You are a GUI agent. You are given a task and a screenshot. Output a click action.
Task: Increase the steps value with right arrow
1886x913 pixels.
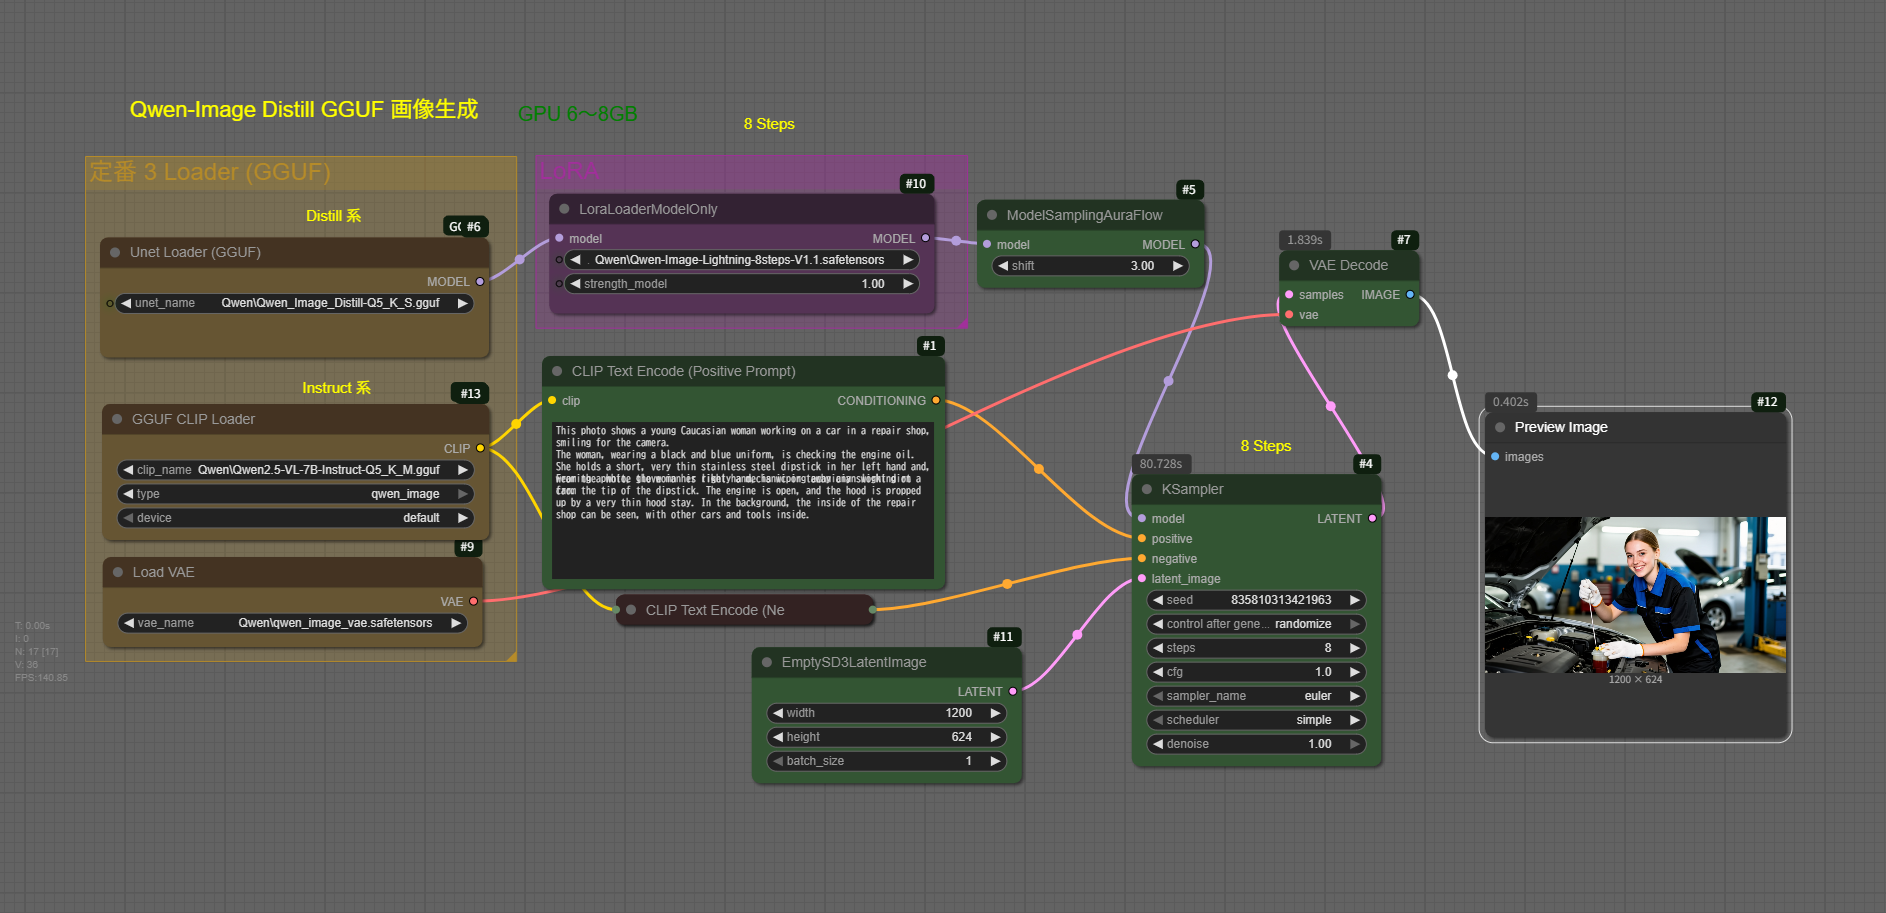coord(1355,648)
